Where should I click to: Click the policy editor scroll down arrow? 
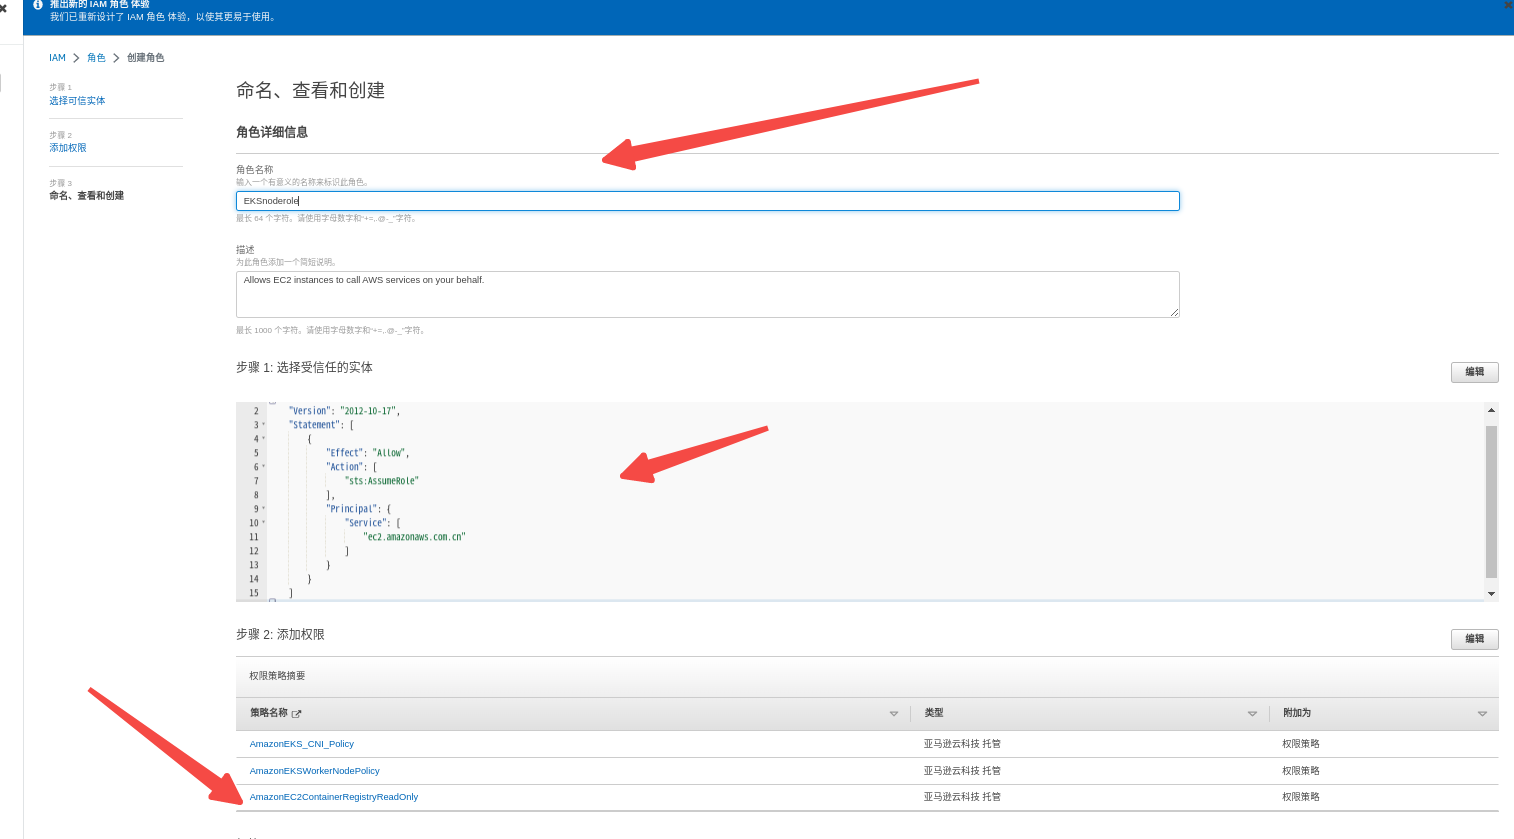[x=1491, y=594]
